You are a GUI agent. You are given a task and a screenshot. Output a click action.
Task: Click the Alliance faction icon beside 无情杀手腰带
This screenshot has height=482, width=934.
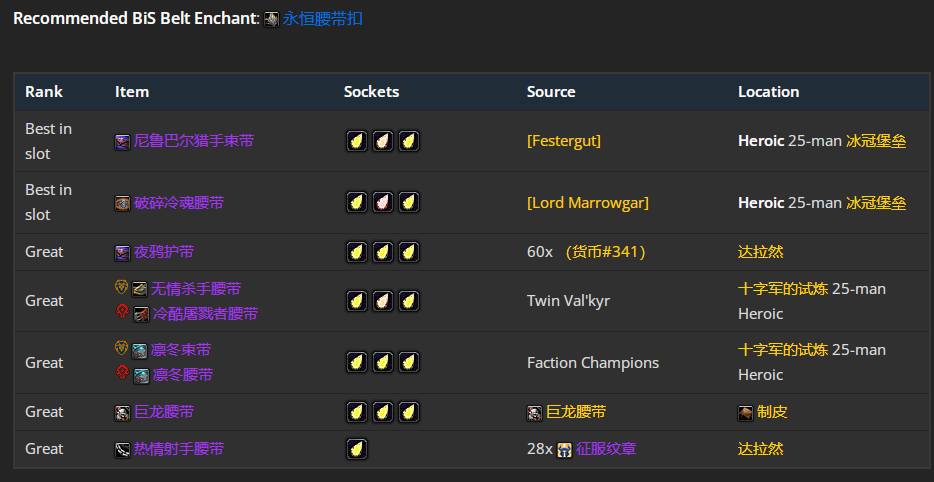click(122, 288)
